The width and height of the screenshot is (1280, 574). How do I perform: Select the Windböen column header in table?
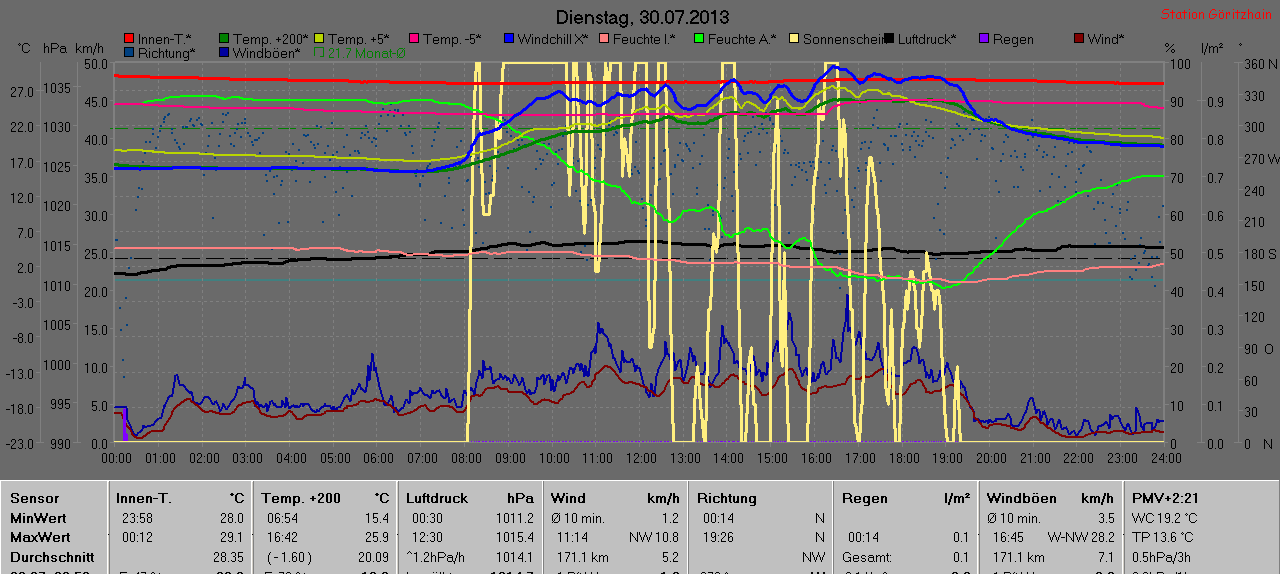[x=1015, y=498]
